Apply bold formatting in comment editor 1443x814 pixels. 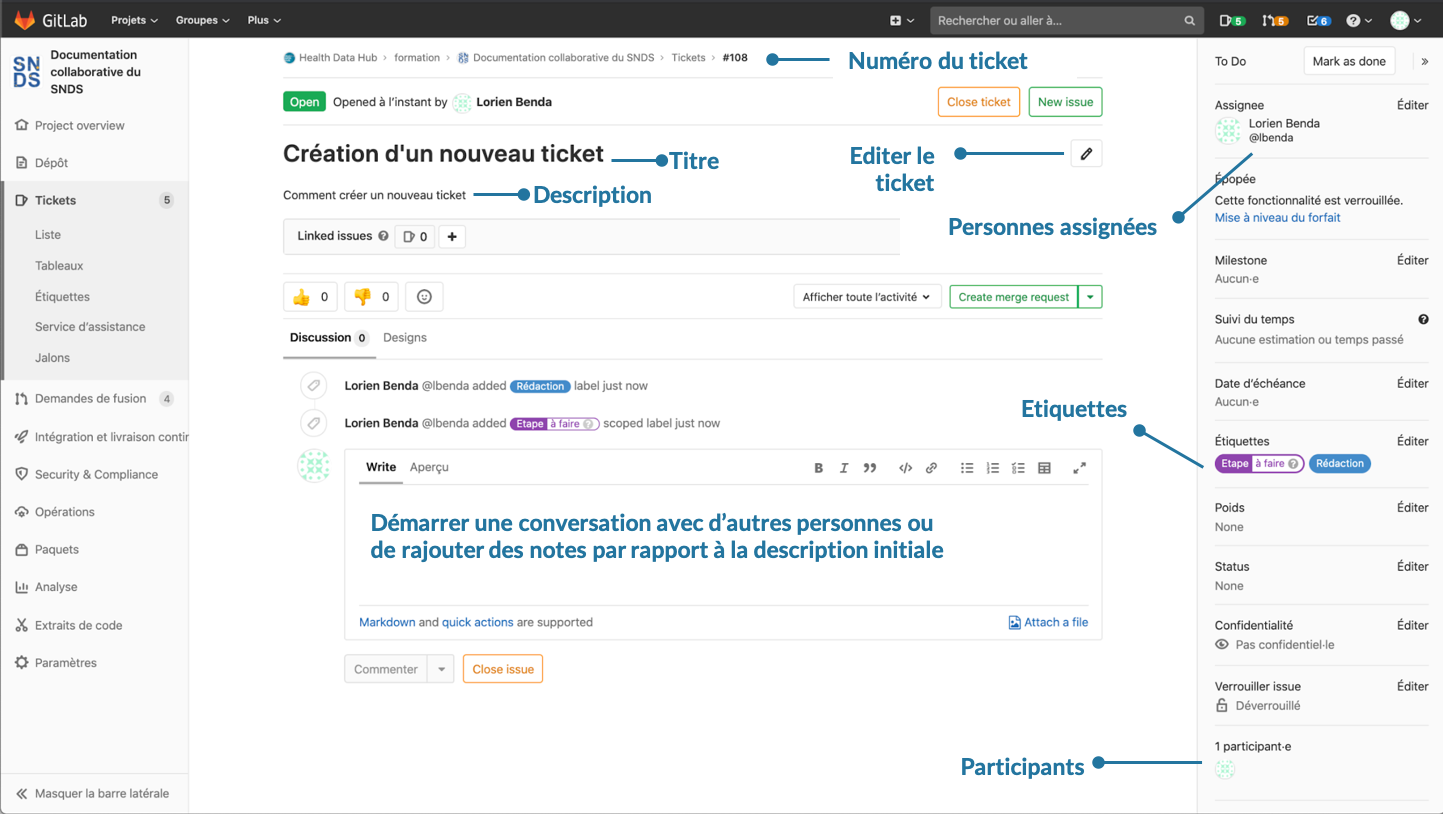pos(818,468)
